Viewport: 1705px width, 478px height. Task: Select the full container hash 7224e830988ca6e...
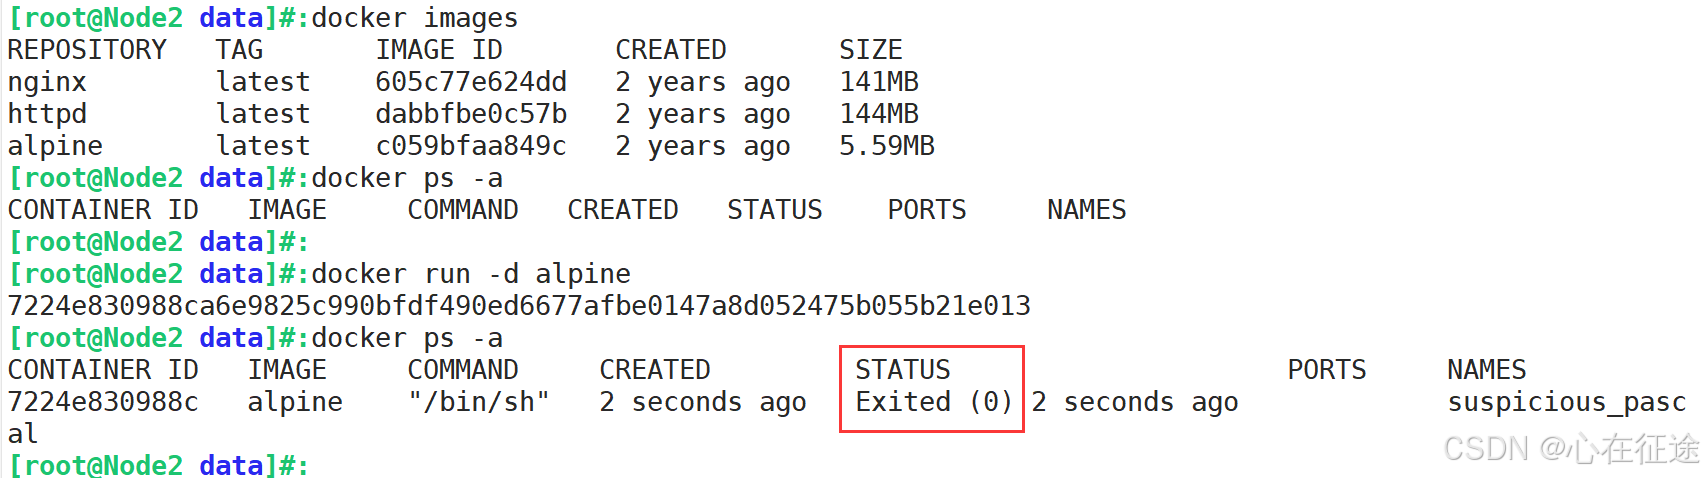[x=519, y=306]
